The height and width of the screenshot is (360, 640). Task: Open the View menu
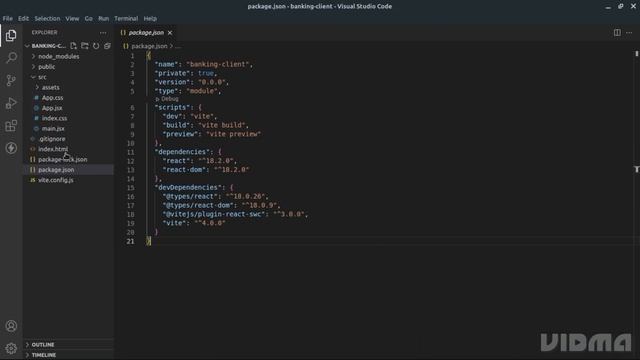coord(72,18)
